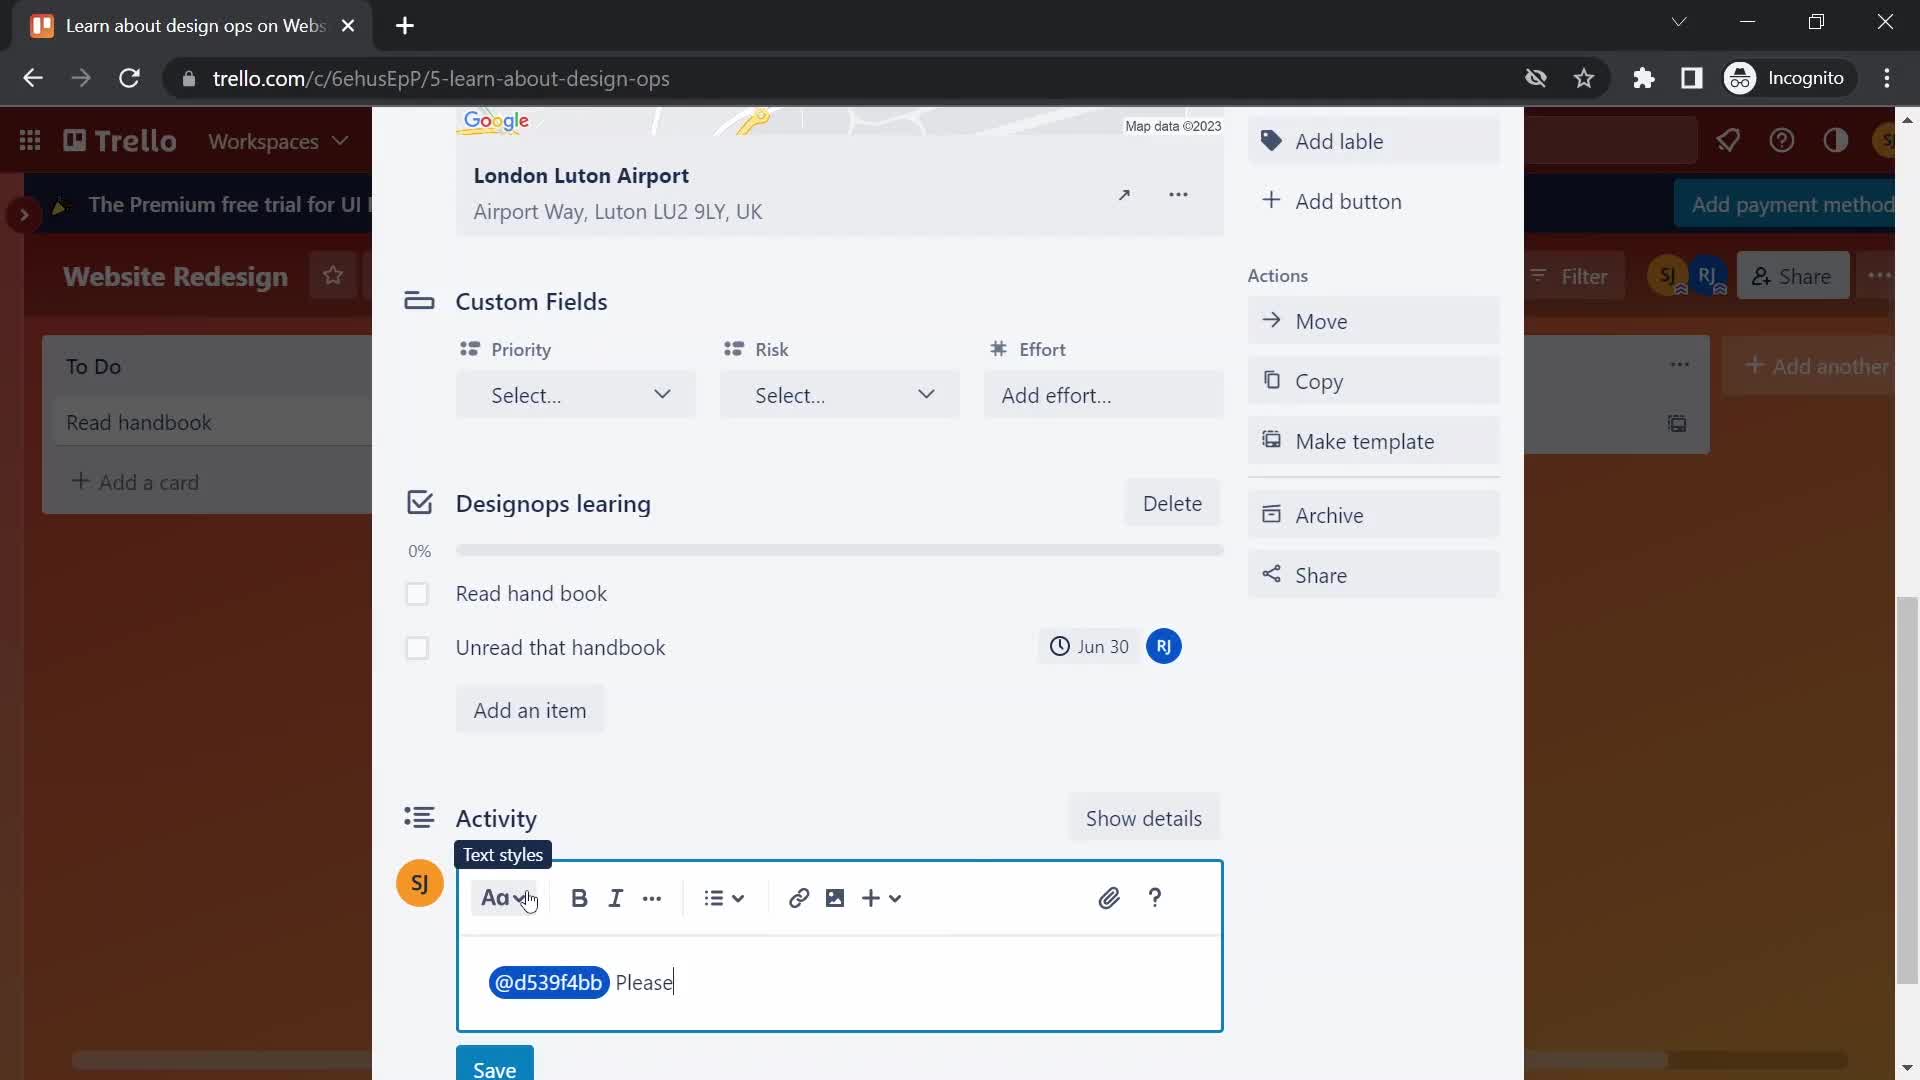Open browser extensions puzzle icon
This screenshot has height=1080, width=1920.
(1644, 78)
